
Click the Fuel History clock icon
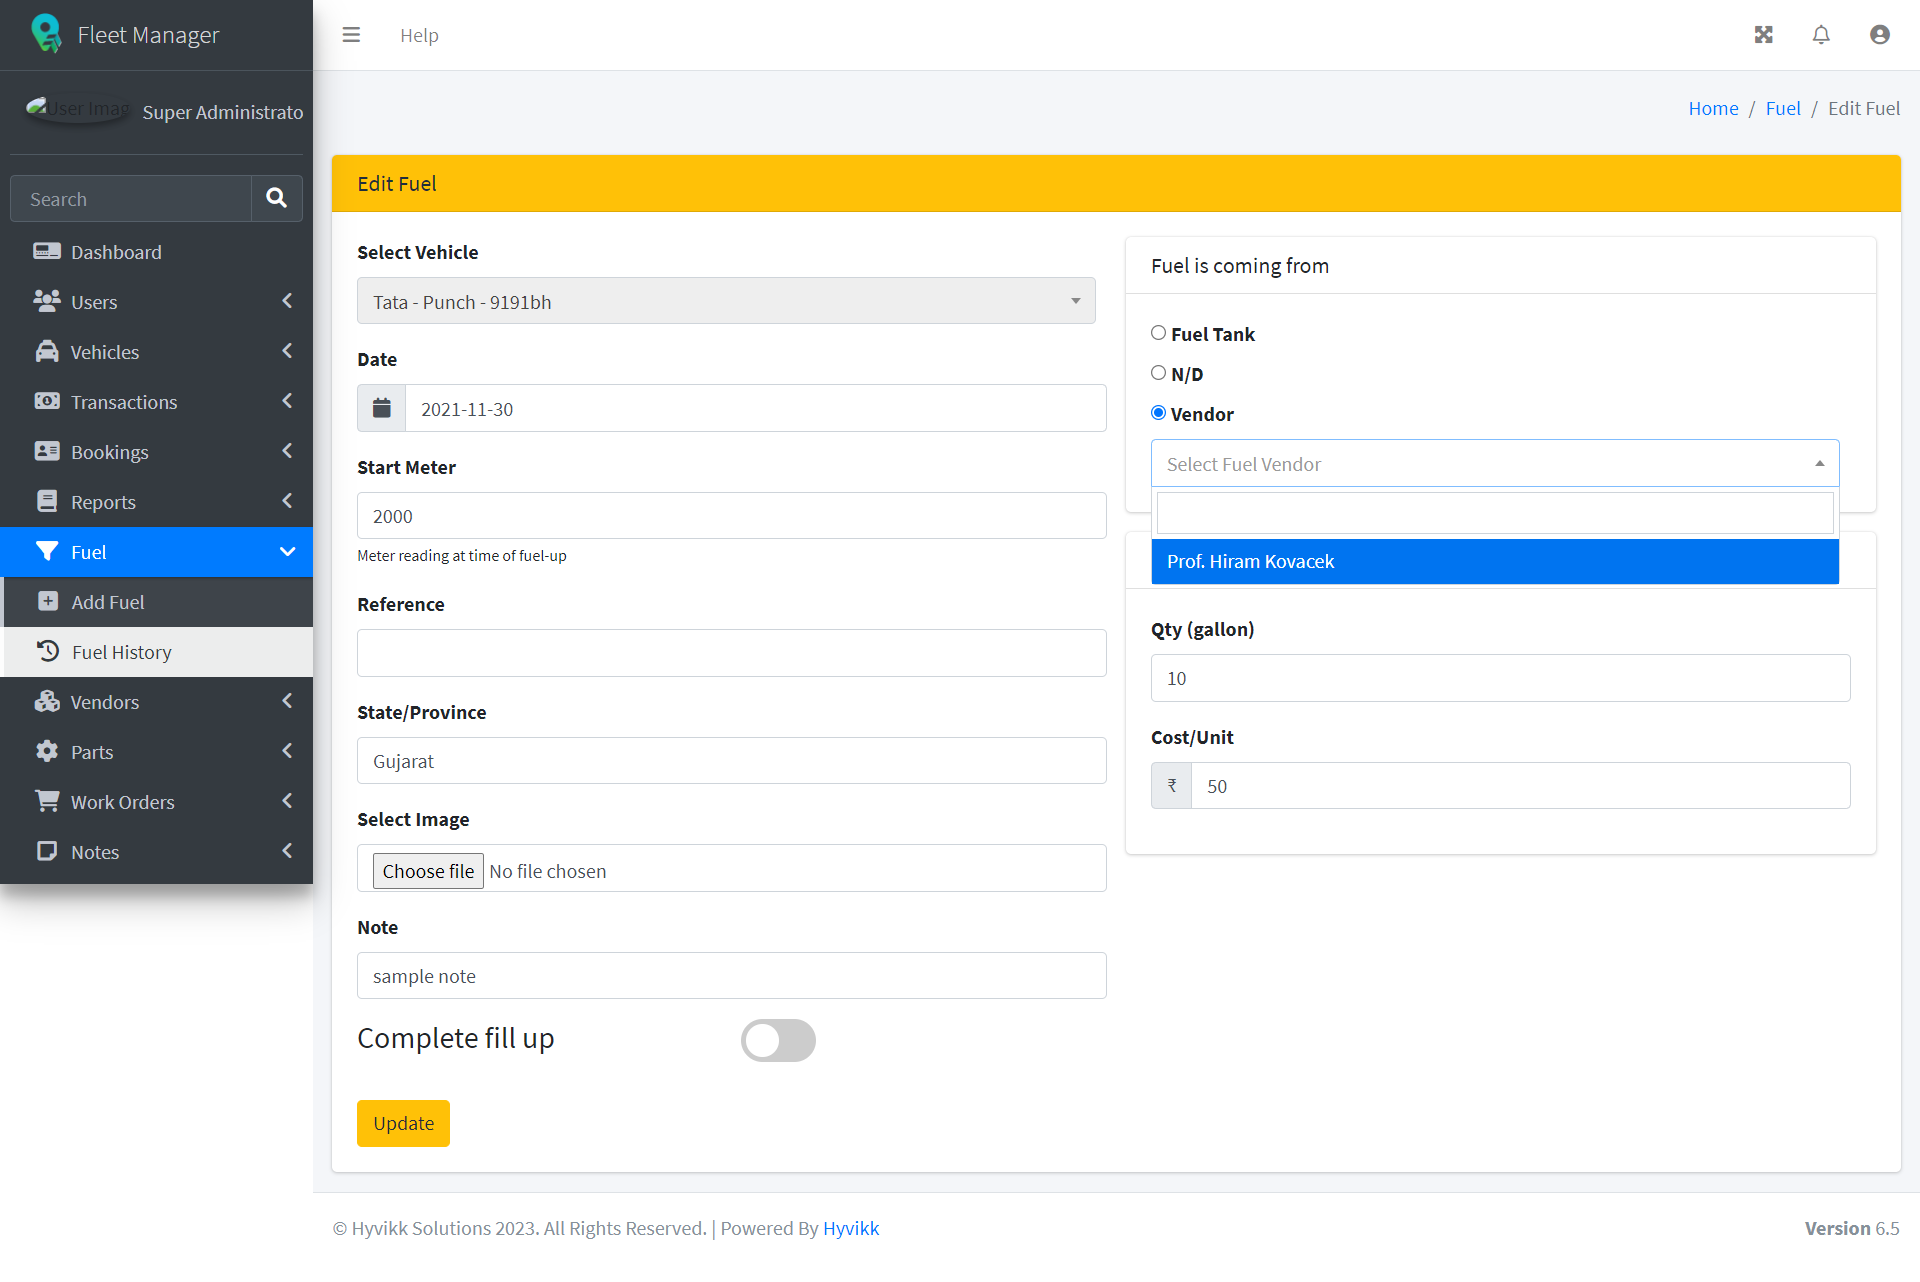point(48,651)
